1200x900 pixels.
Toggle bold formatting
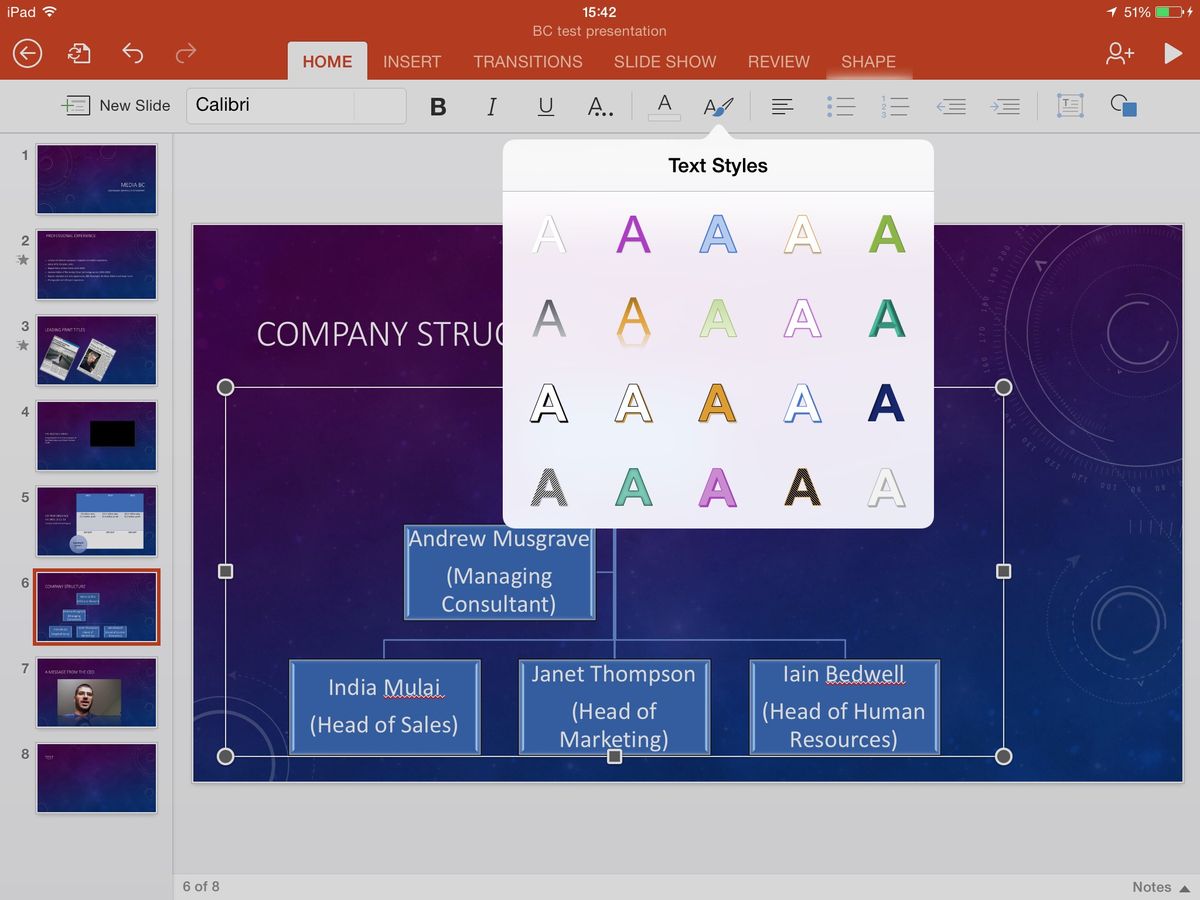click(437, 106)
